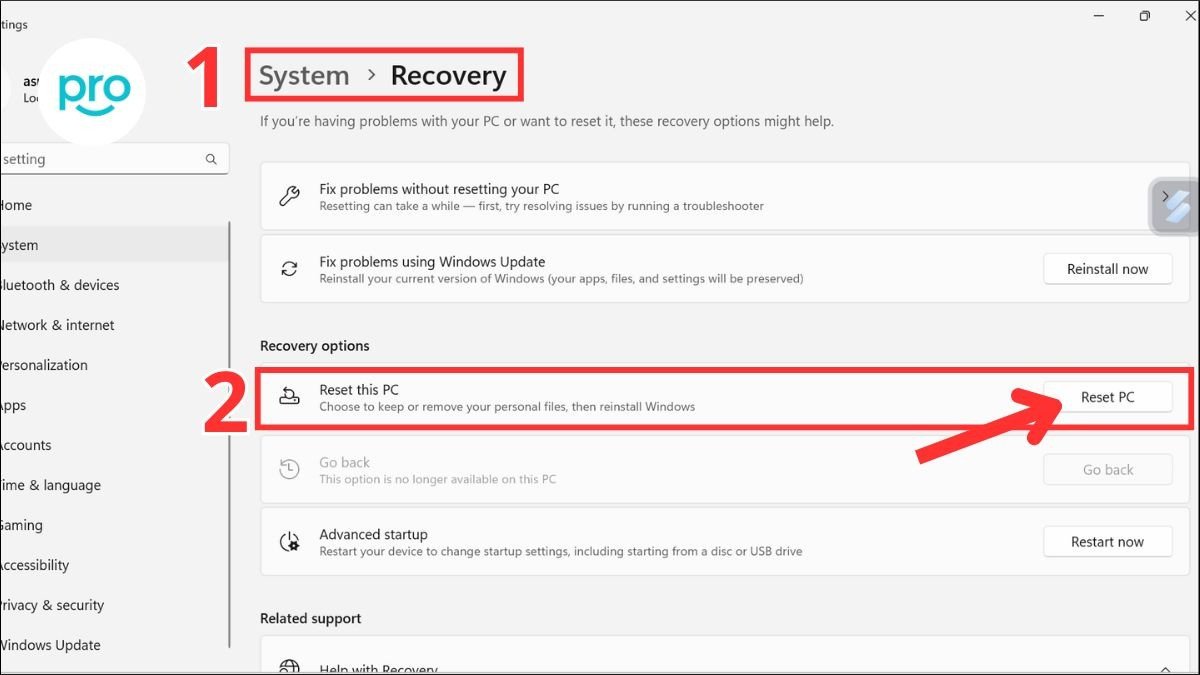Click the refresh icon beside Fix problems using Windows Update
Screen dimensions: 1200x675
click(x=289, y=268)
